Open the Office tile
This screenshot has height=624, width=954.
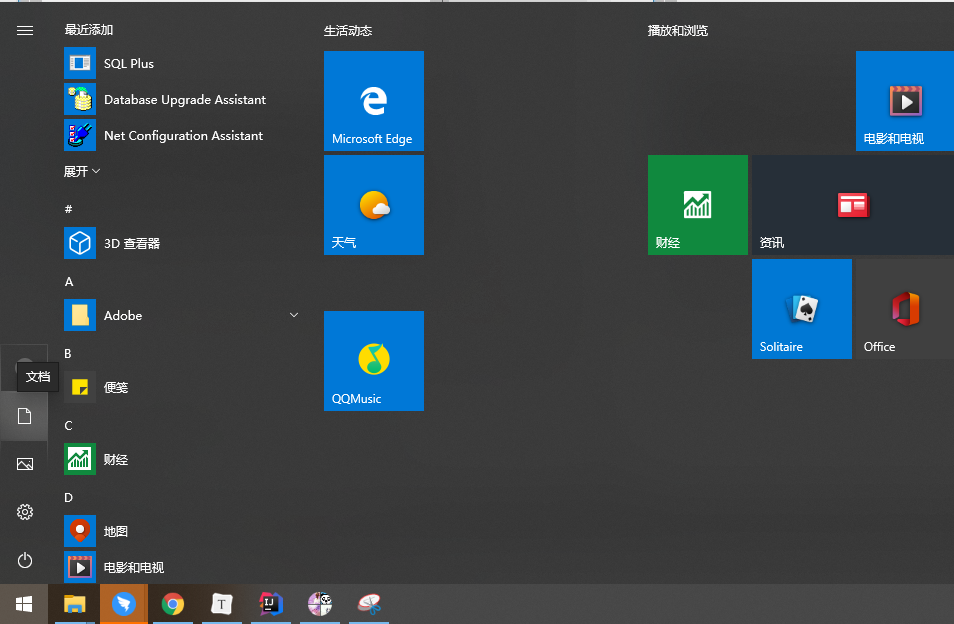(905, 309)
